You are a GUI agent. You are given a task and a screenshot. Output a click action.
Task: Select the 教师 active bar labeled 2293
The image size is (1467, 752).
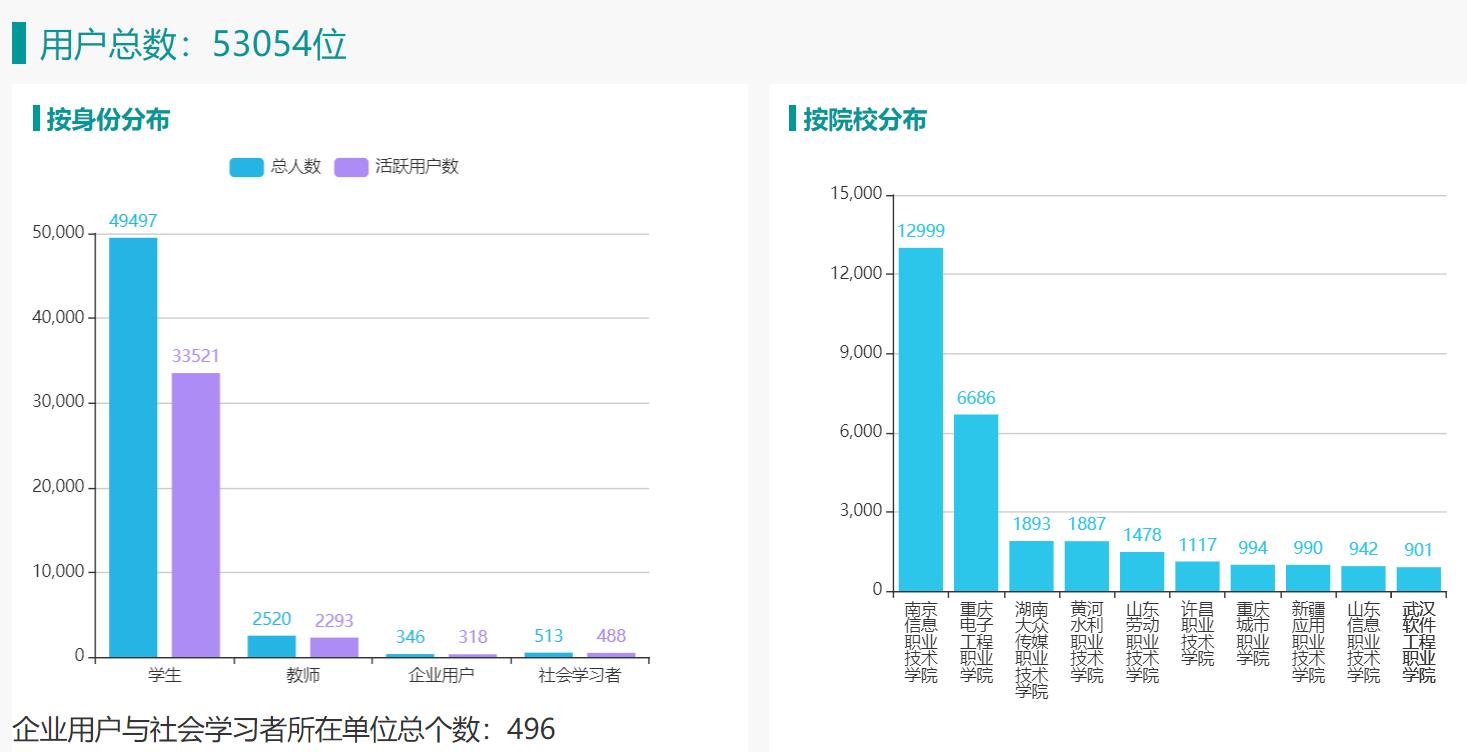pyautogui.click(x=334, y=648)
